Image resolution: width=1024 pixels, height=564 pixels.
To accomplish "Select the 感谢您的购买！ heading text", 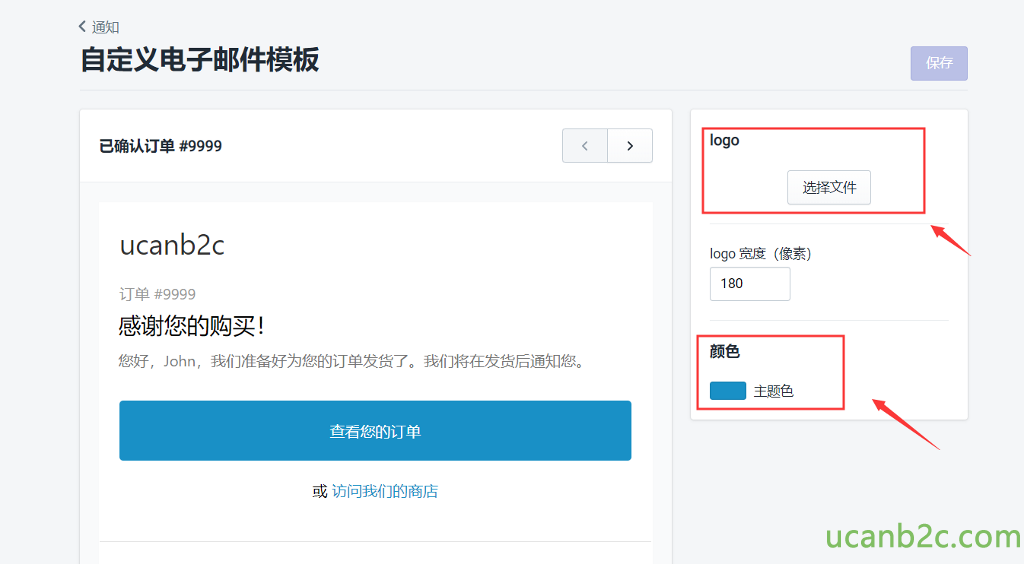I will pos(191,325).
